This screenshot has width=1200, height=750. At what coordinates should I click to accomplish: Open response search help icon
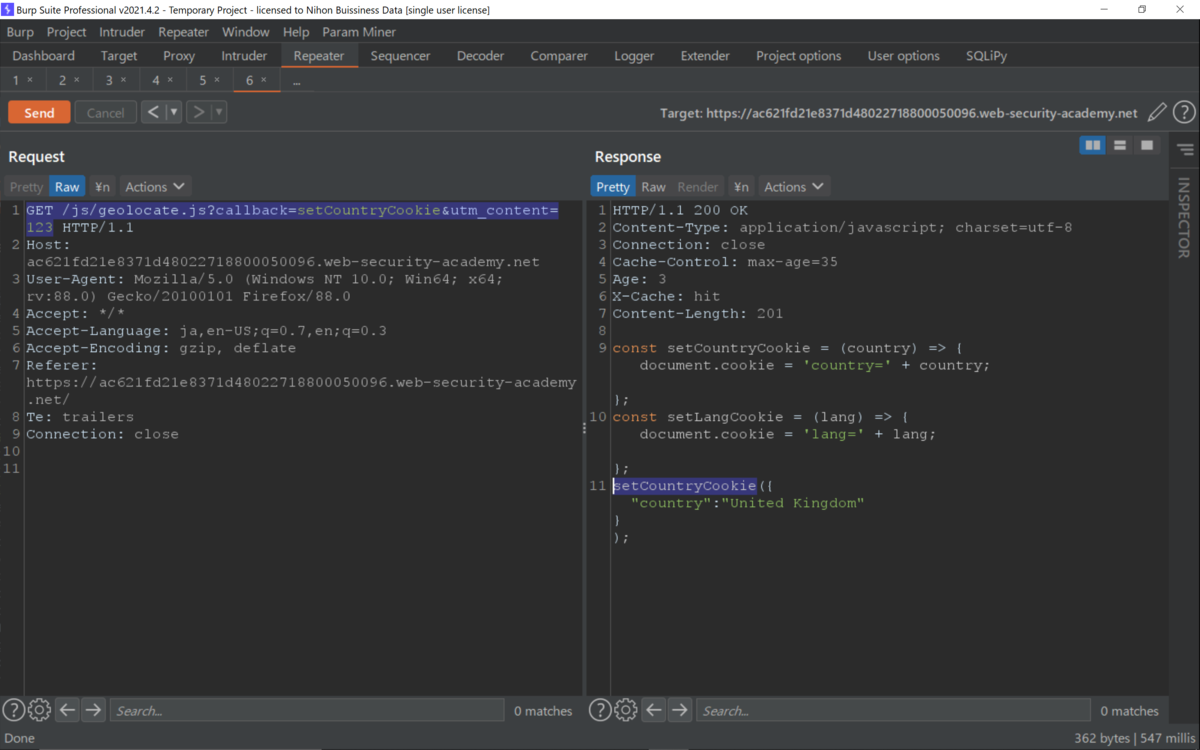[599, 710]
